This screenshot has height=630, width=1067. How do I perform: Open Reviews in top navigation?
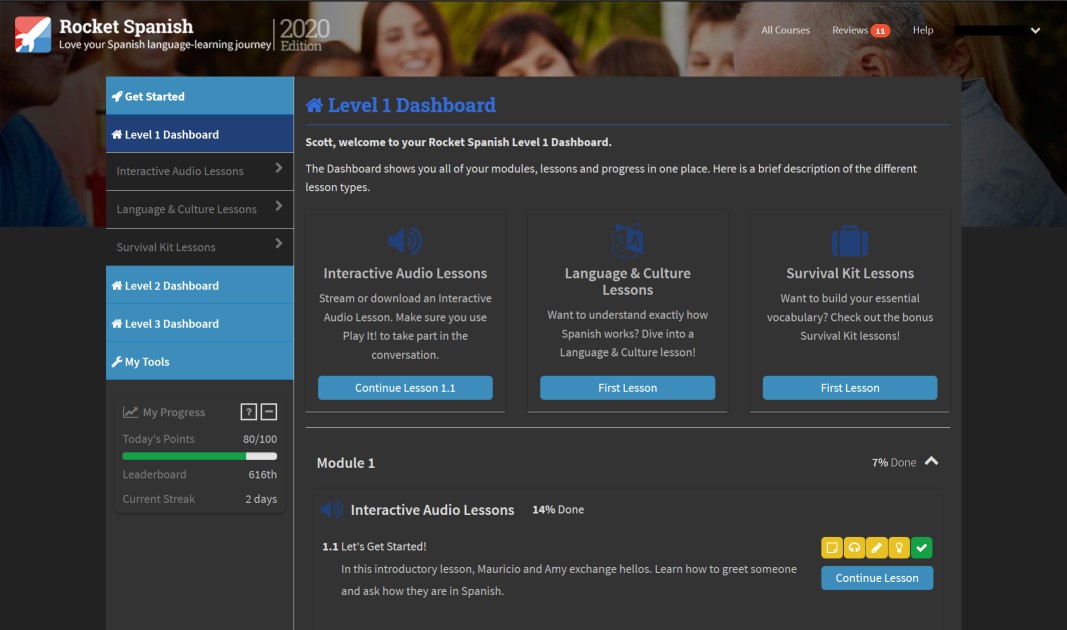pyautogui.click(x=850, y=30)
